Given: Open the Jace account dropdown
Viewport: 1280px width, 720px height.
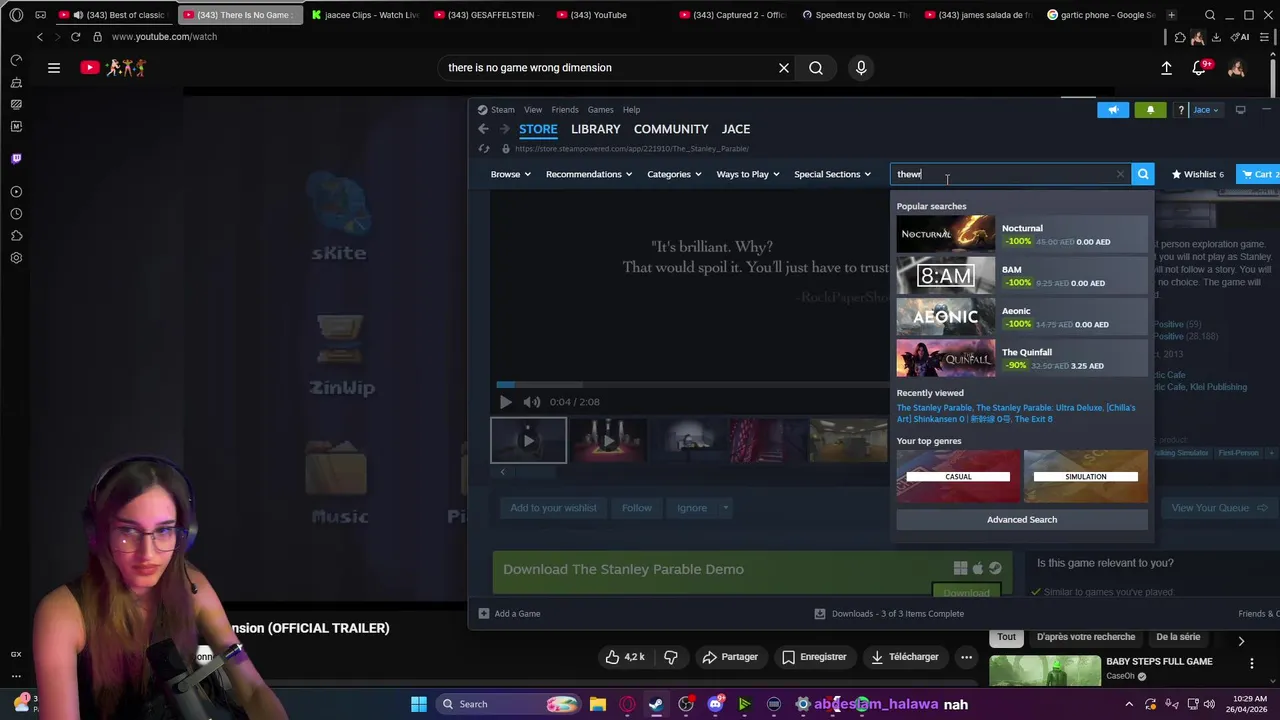Looking at the screenshot, I should coord(1205,110).
